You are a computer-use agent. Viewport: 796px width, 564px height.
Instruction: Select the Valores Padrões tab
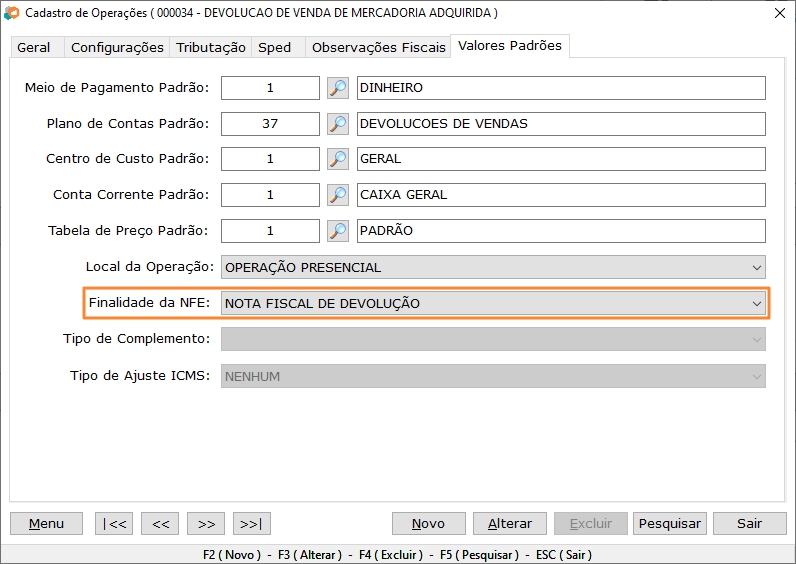click(x=510, y=46)
